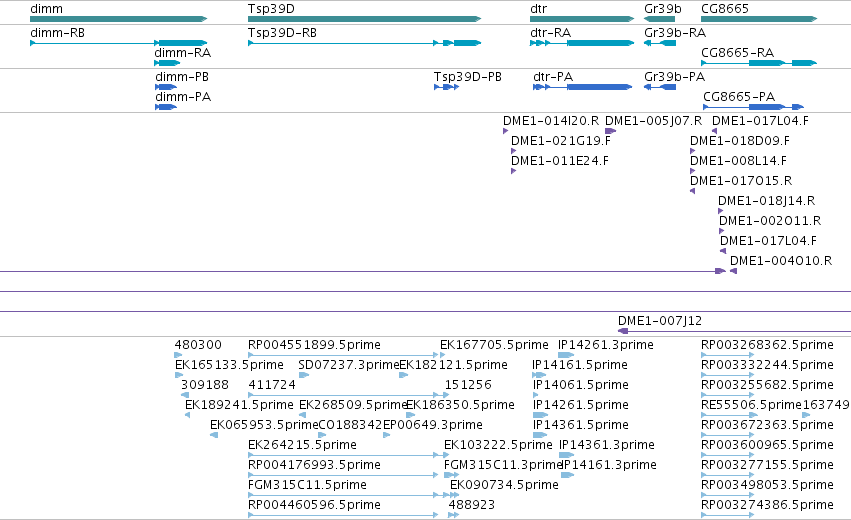Image resolution: width=851 pixels, height=520 pixels.
Task: Click the Tsp39D-RB transcript line
Action: (364, 43)
